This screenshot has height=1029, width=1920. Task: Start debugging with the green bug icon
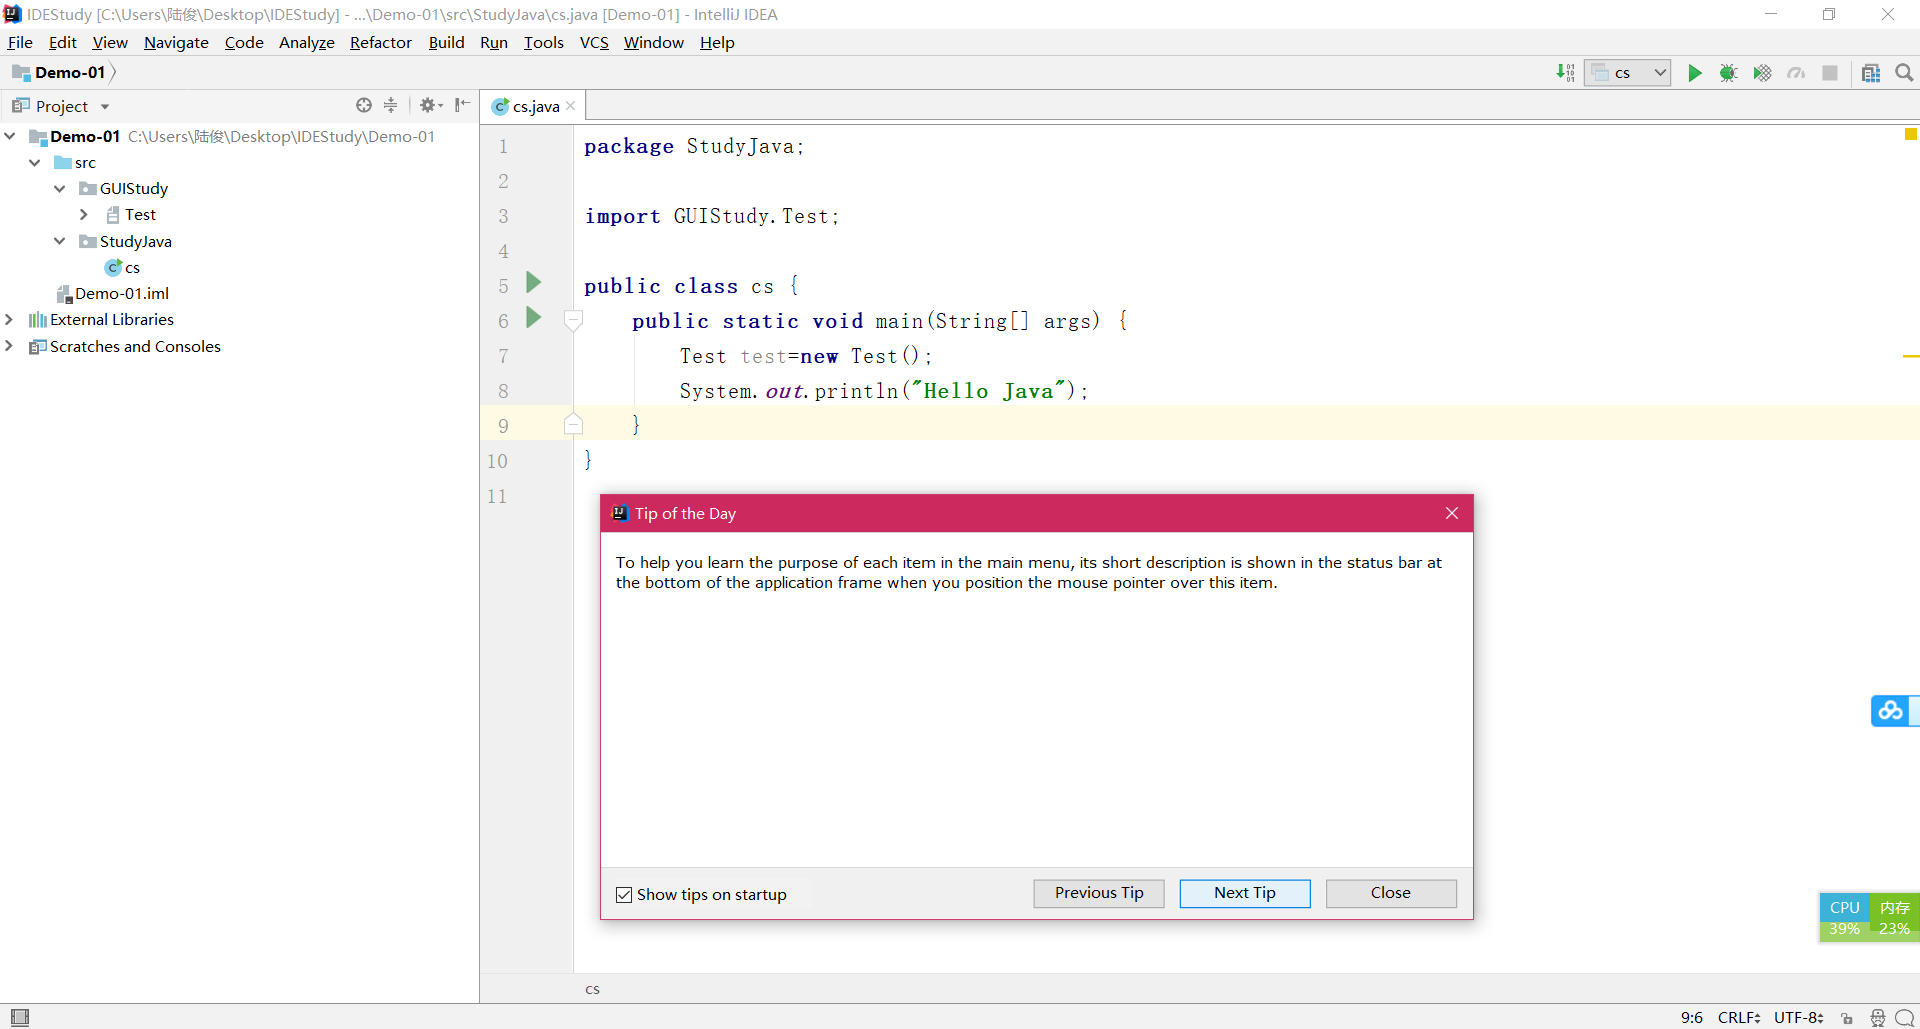pos(1728,73)
